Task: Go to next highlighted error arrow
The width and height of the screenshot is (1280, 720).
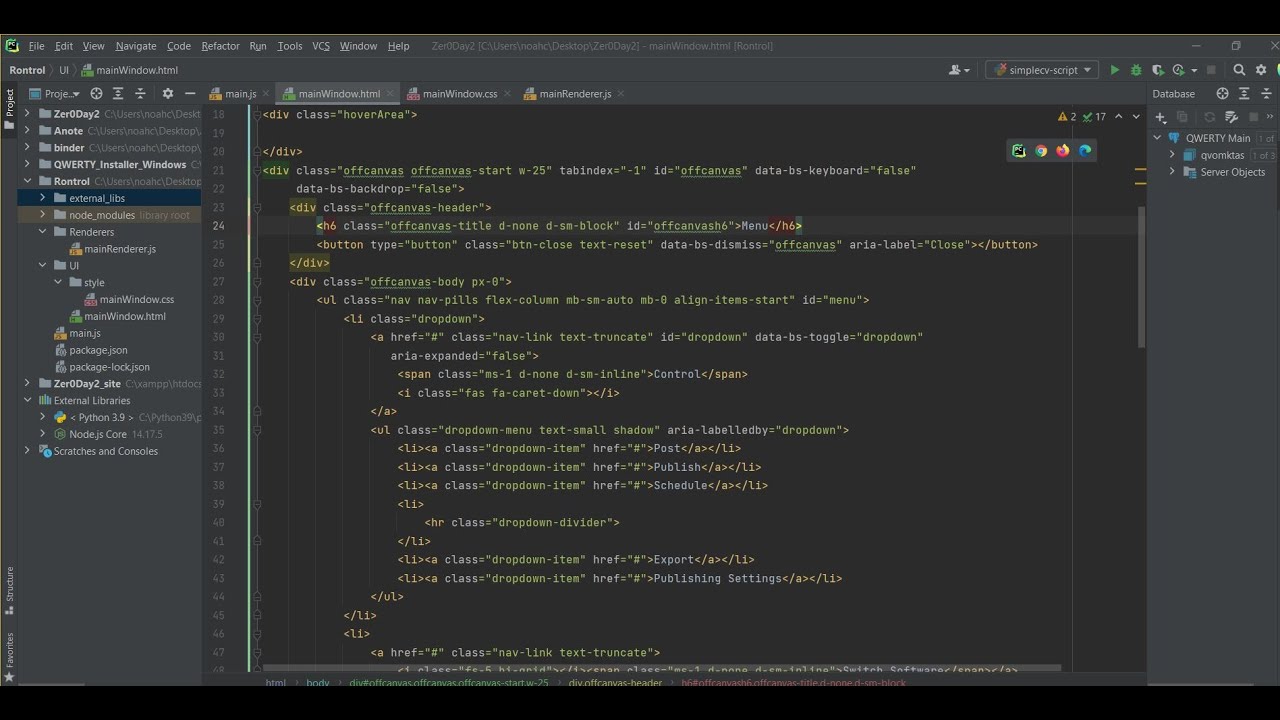Action: click(x=1136, y=117)
